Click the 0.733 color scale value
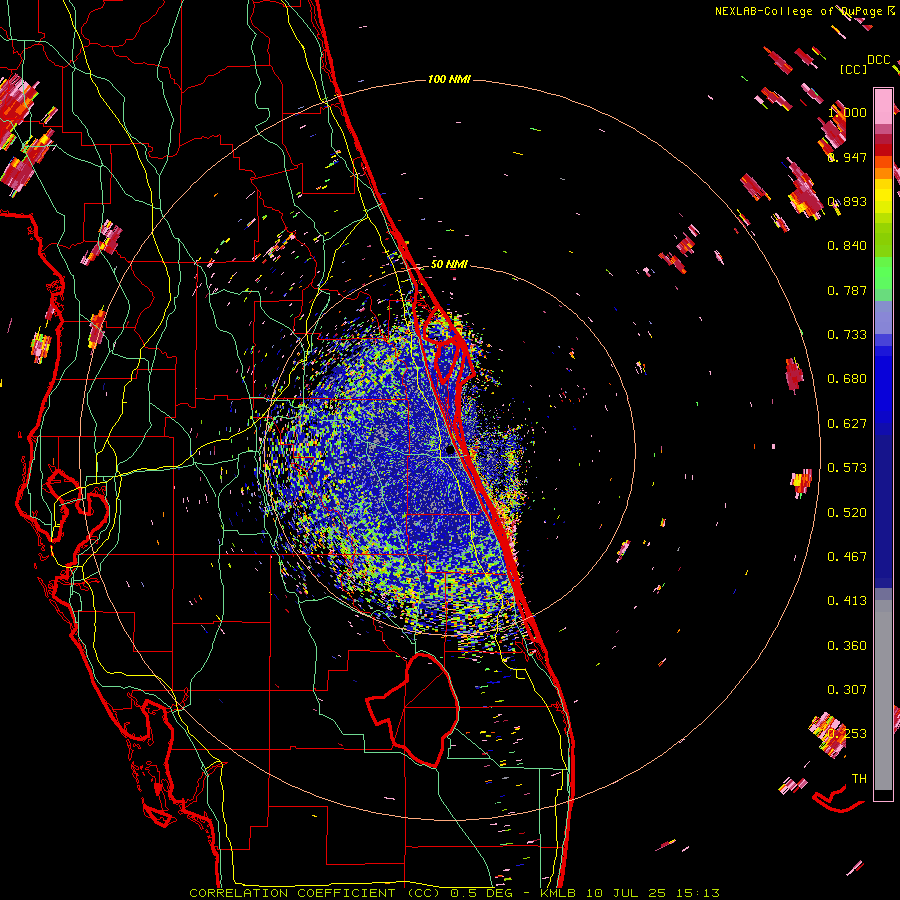 click(x=847, y=335)
